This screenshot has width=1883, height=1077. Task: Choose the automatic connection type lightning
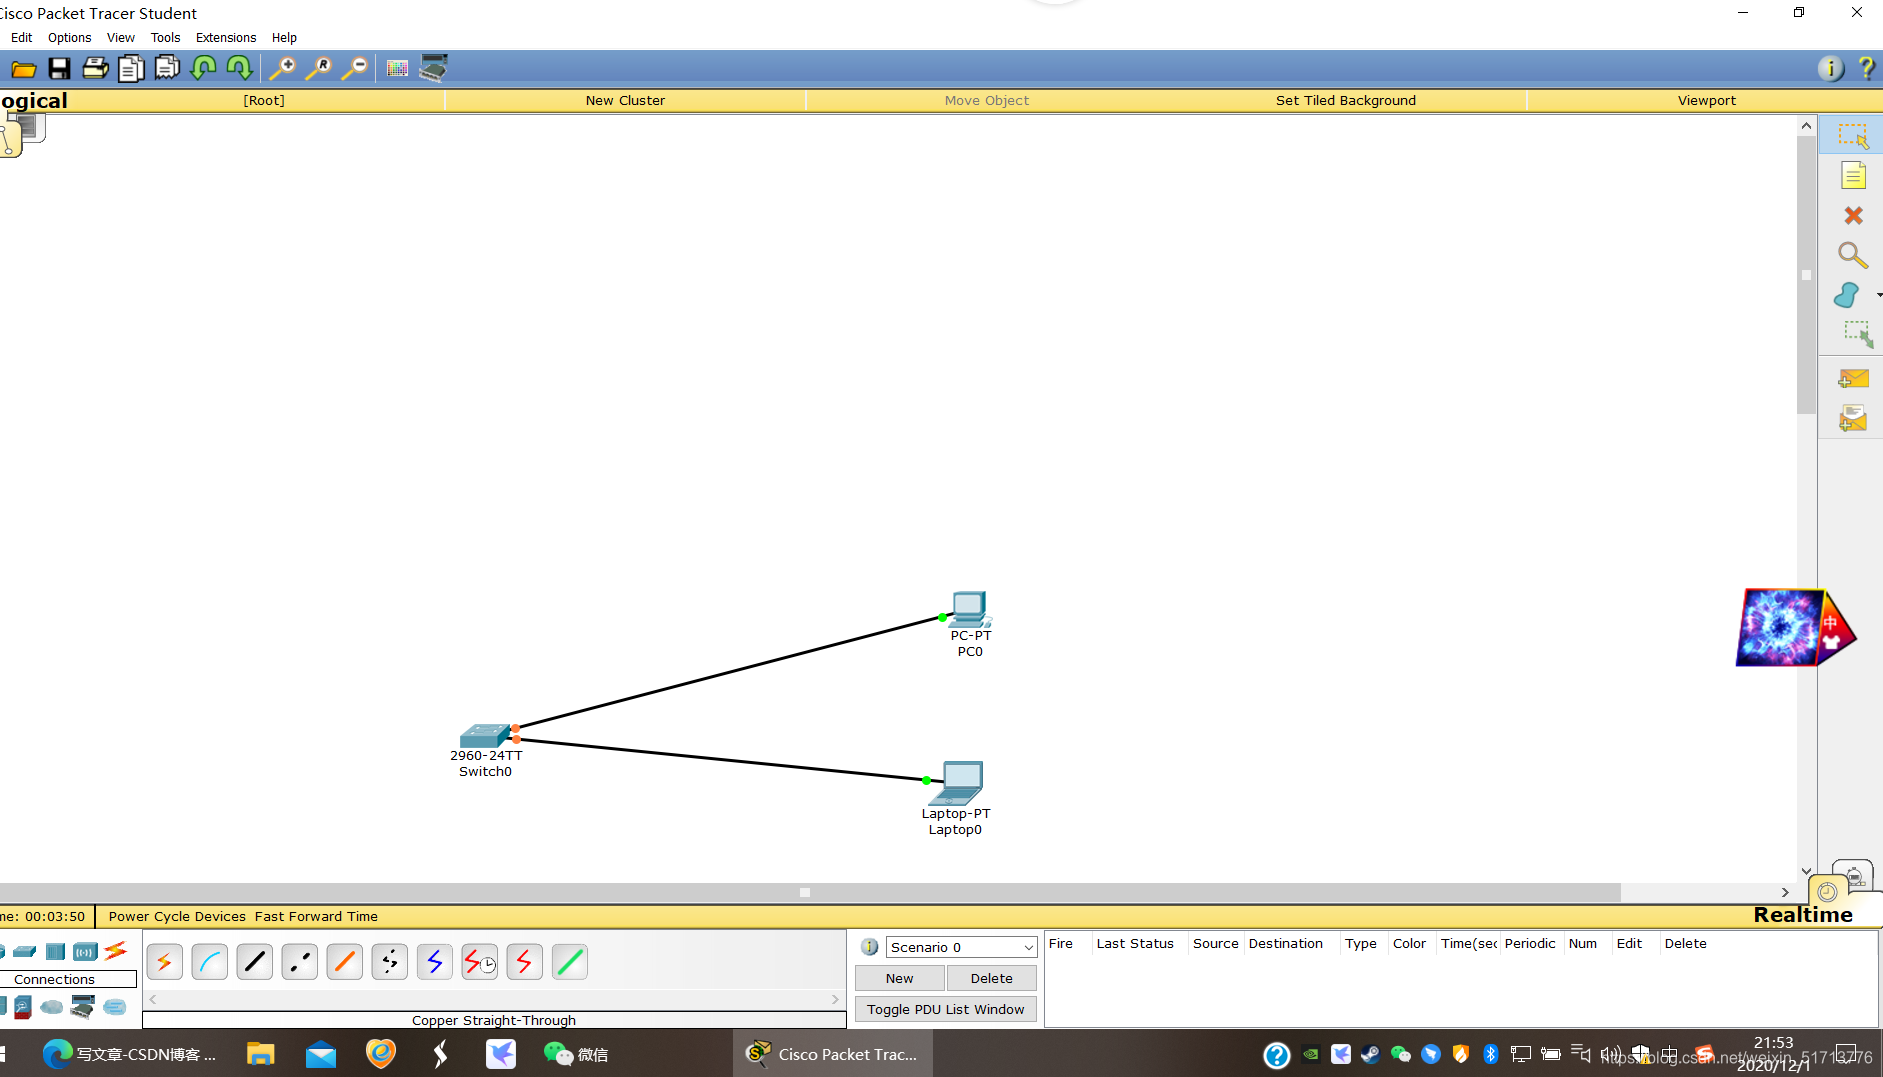165,962
